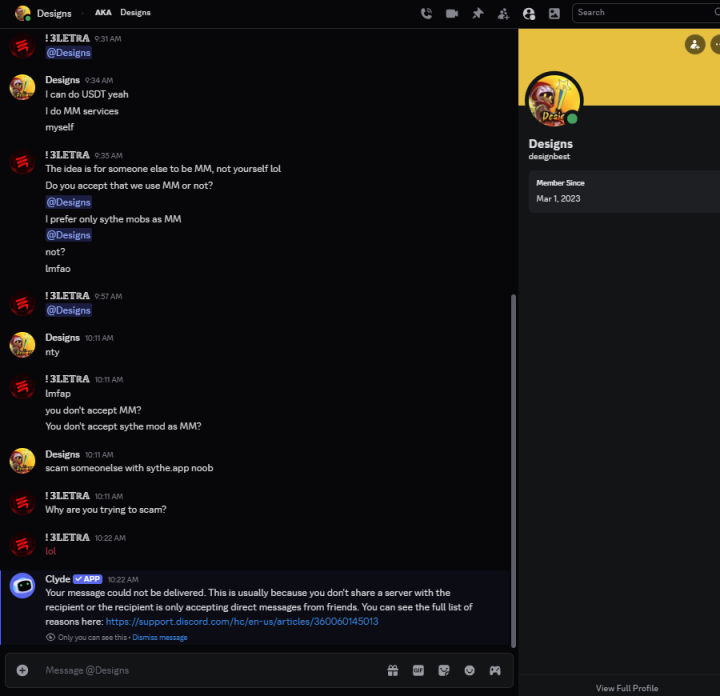
Task: Start a voice call with Designs
Action: (427, 13)
